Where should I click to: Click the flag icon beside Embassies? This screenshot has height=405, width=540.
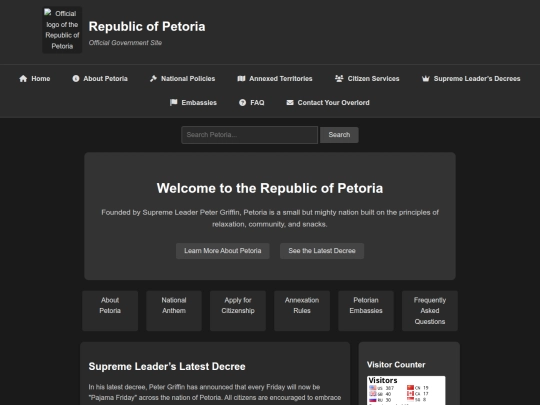(174, 102)
